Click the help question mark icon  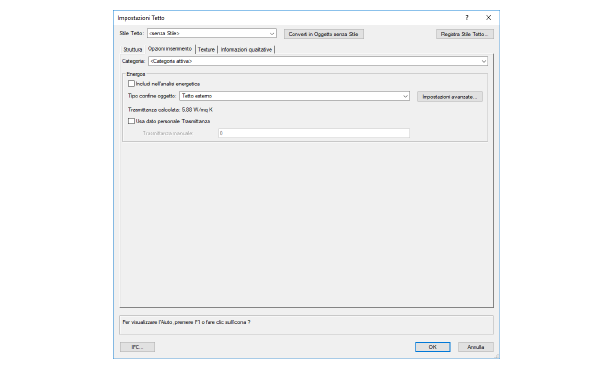click(467, 18)
